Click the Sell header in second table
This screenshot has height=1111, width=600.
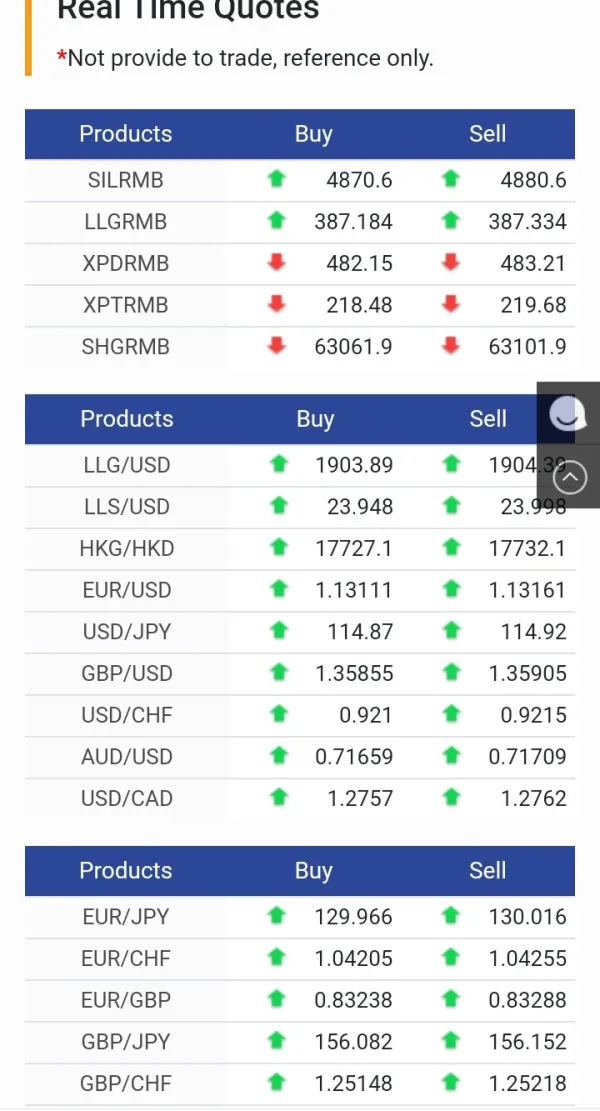[x=488, y=419]
